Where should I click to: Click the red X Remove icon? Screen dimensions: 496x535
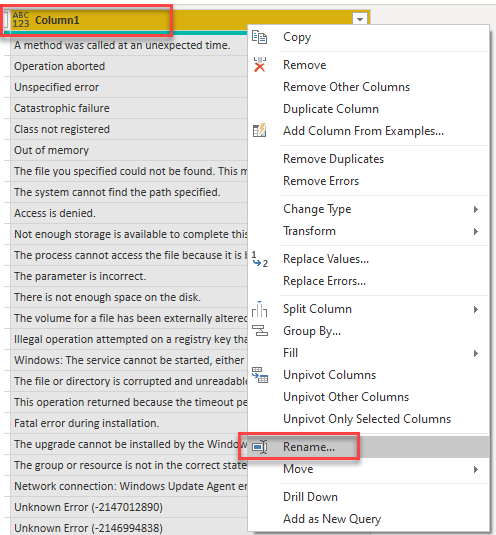(260, 64)
